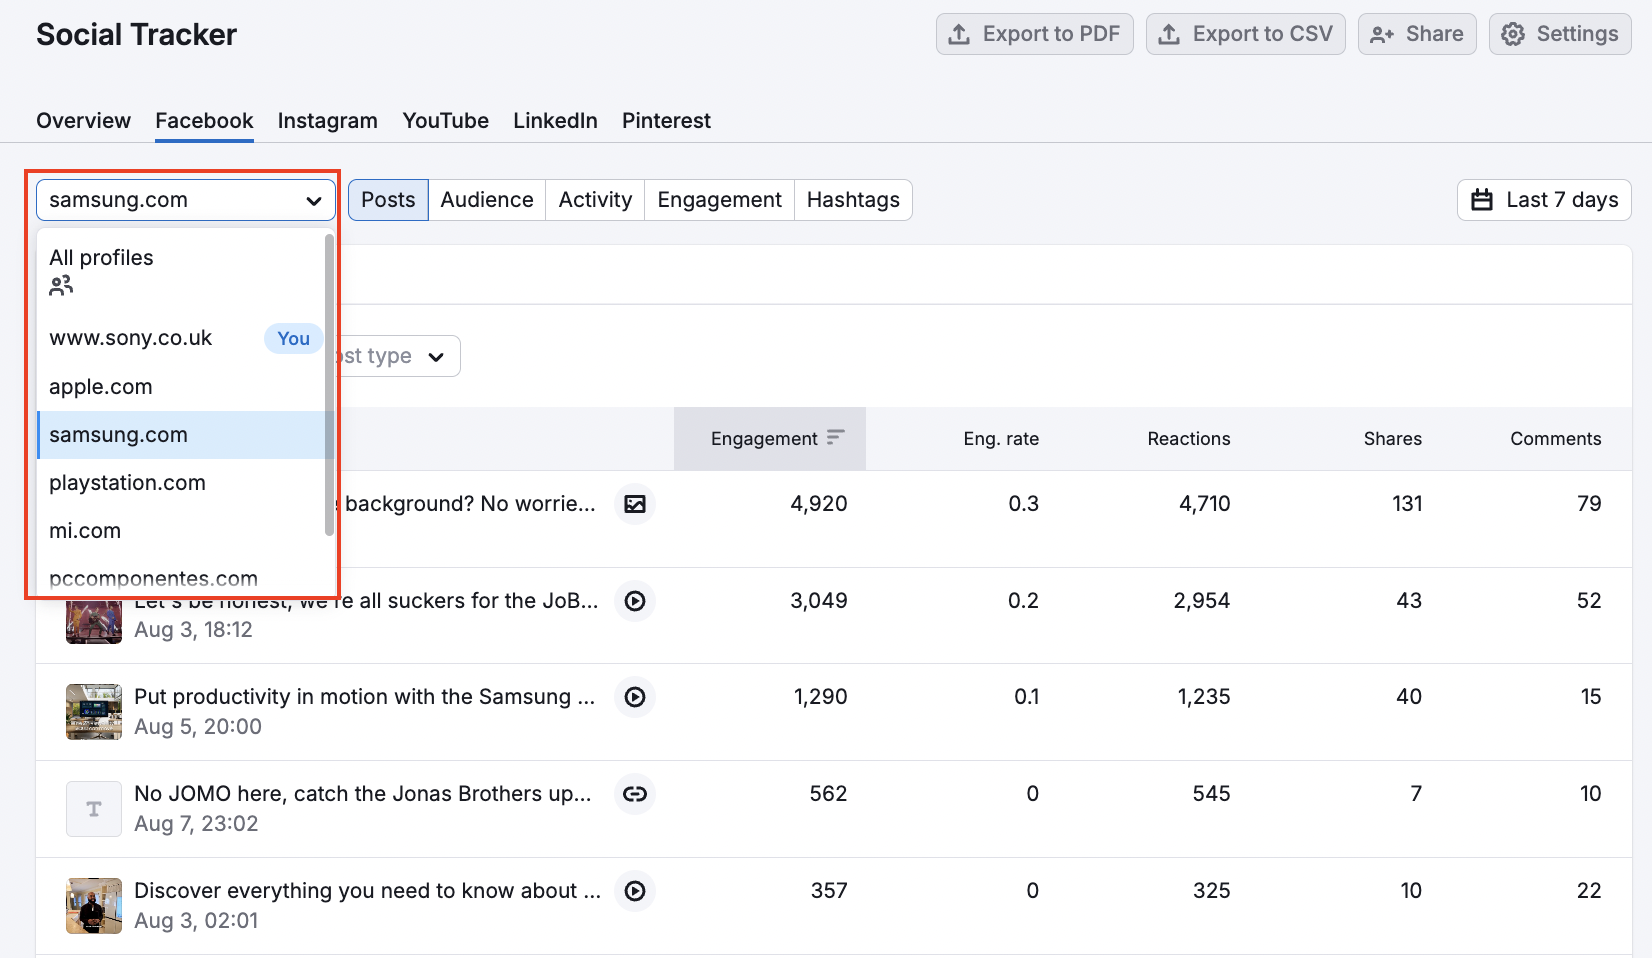1652x958 pixels.
Task: Expand the Post type dropdown
Action: click(436, 356)
